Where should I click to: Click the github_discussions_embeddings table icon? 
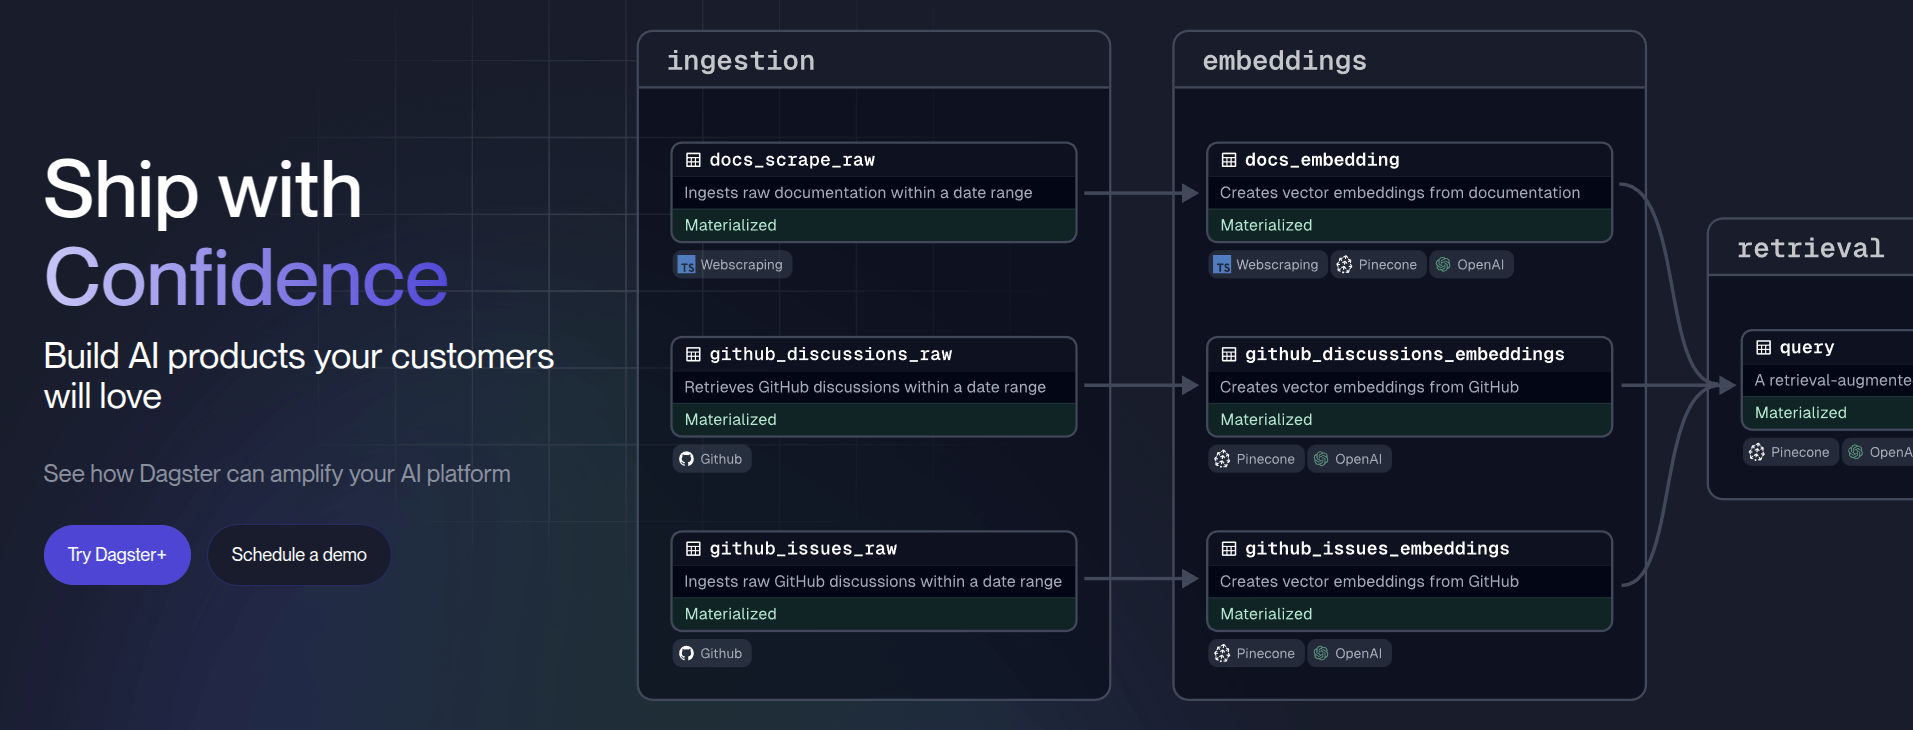pyautogui.click(x=1229, y=354)
